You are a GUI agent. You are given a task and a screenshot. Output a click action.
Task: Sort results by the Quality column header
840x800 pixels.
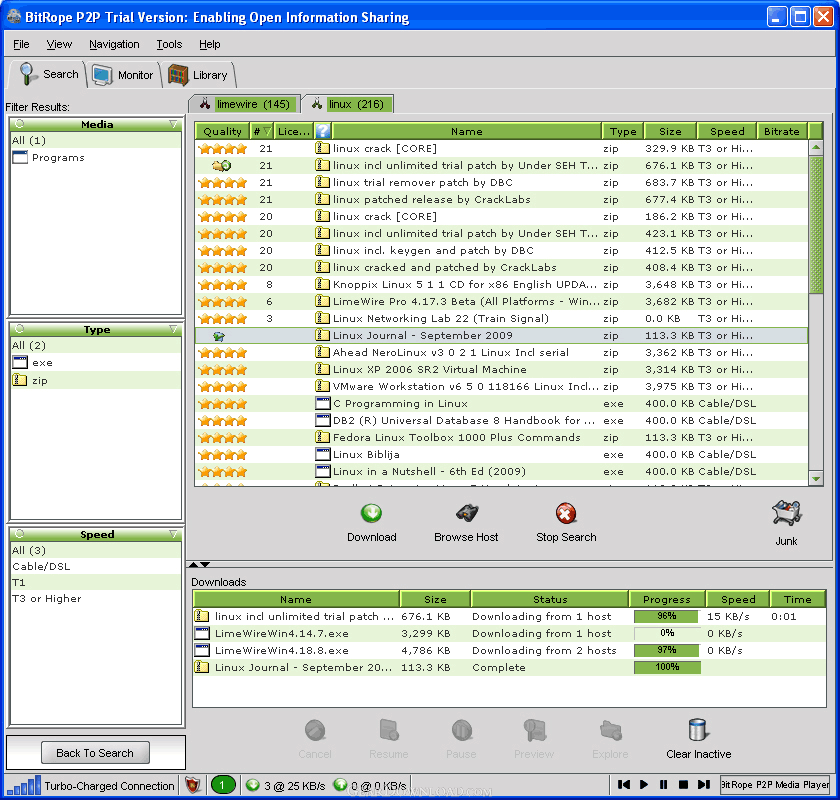pyautogui.click(x=222, y=131)
